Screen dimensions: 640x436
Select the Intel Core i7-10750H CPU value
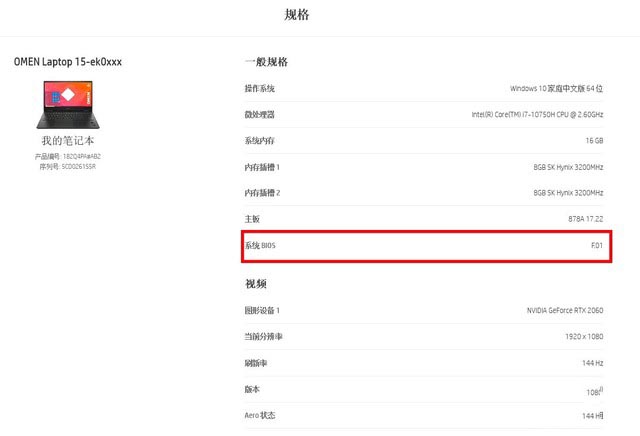click(x=537, y=115)
